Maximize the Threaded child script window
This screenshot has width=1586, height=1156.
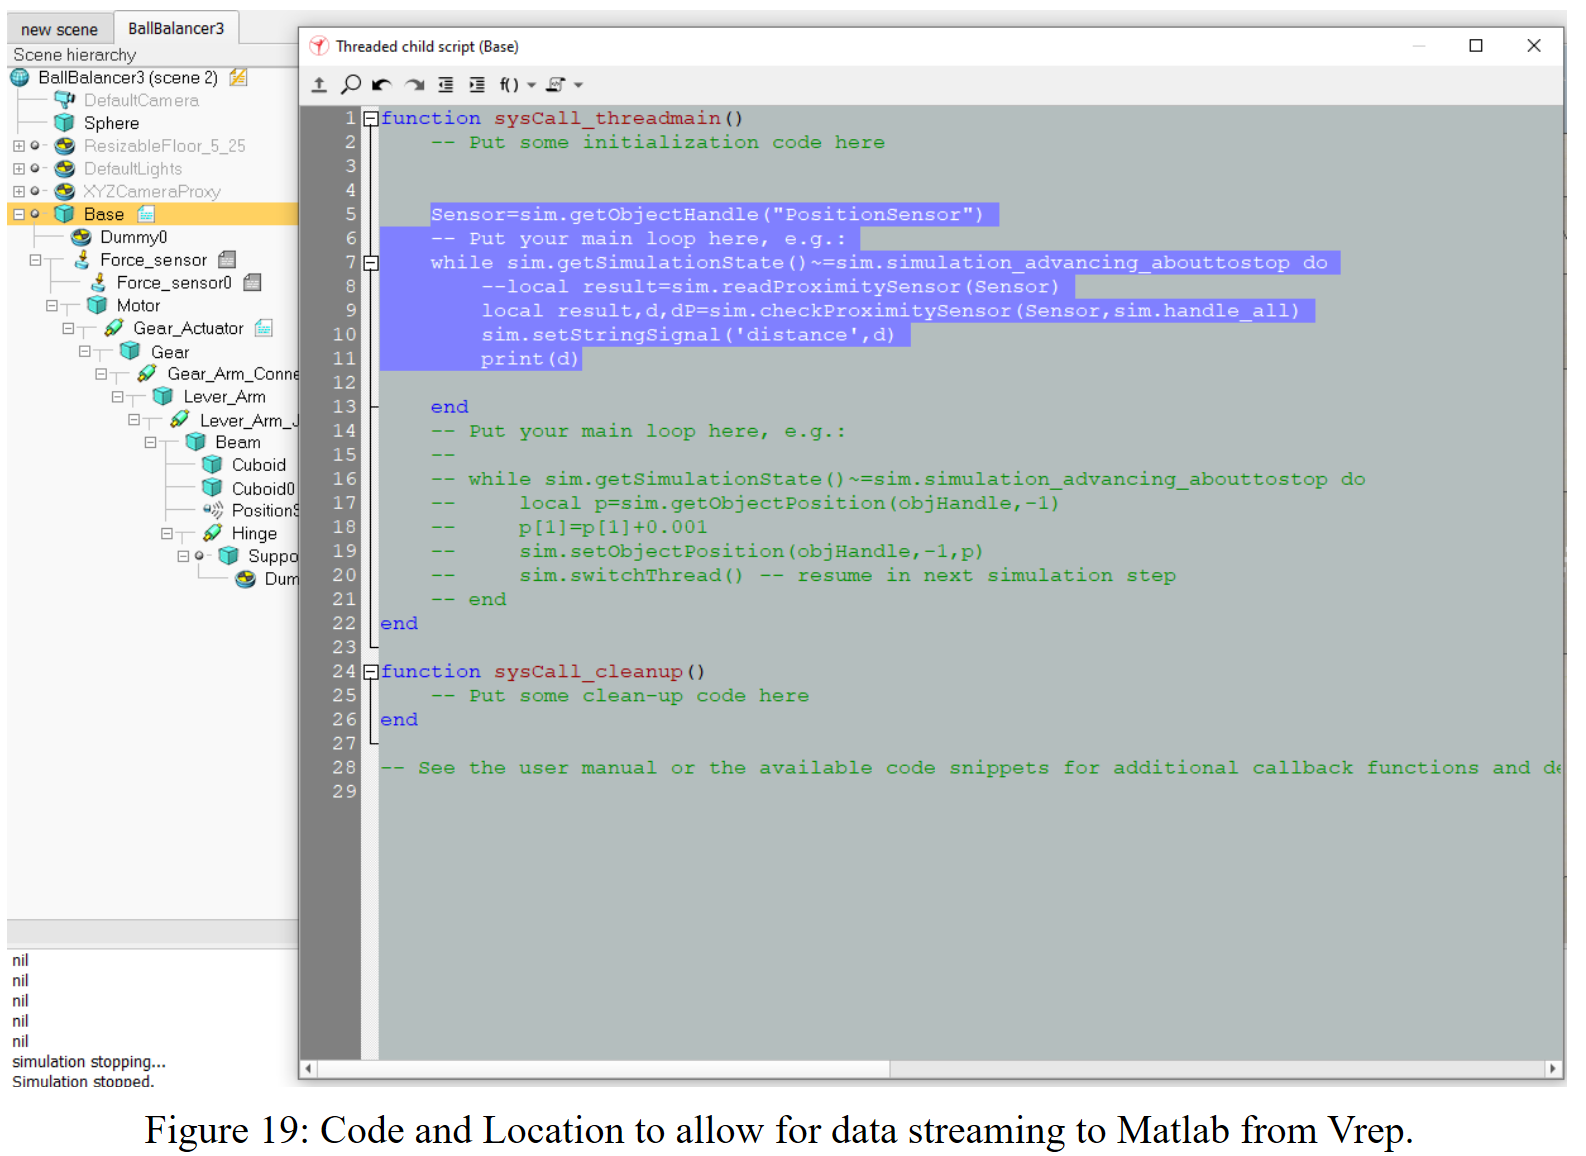tap(1476, 46)
